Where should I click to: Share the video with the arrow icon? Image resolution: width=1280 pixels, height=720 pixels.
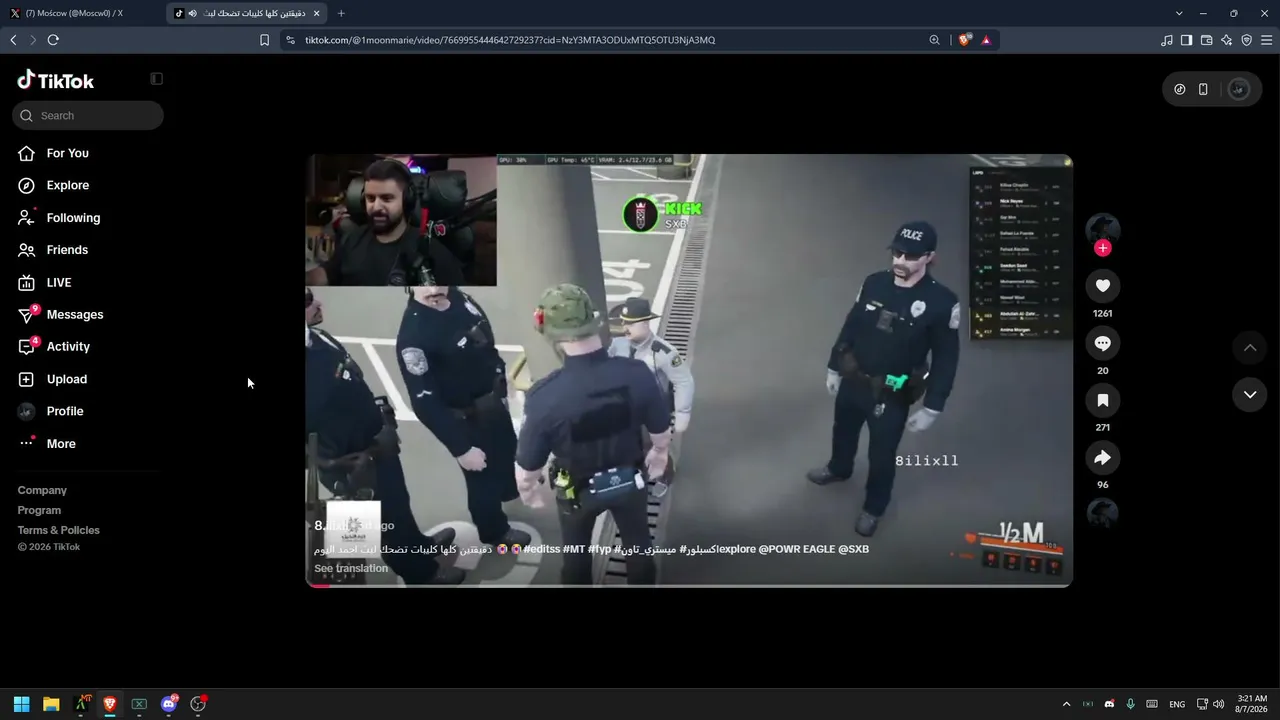[x=1103, y=457]
